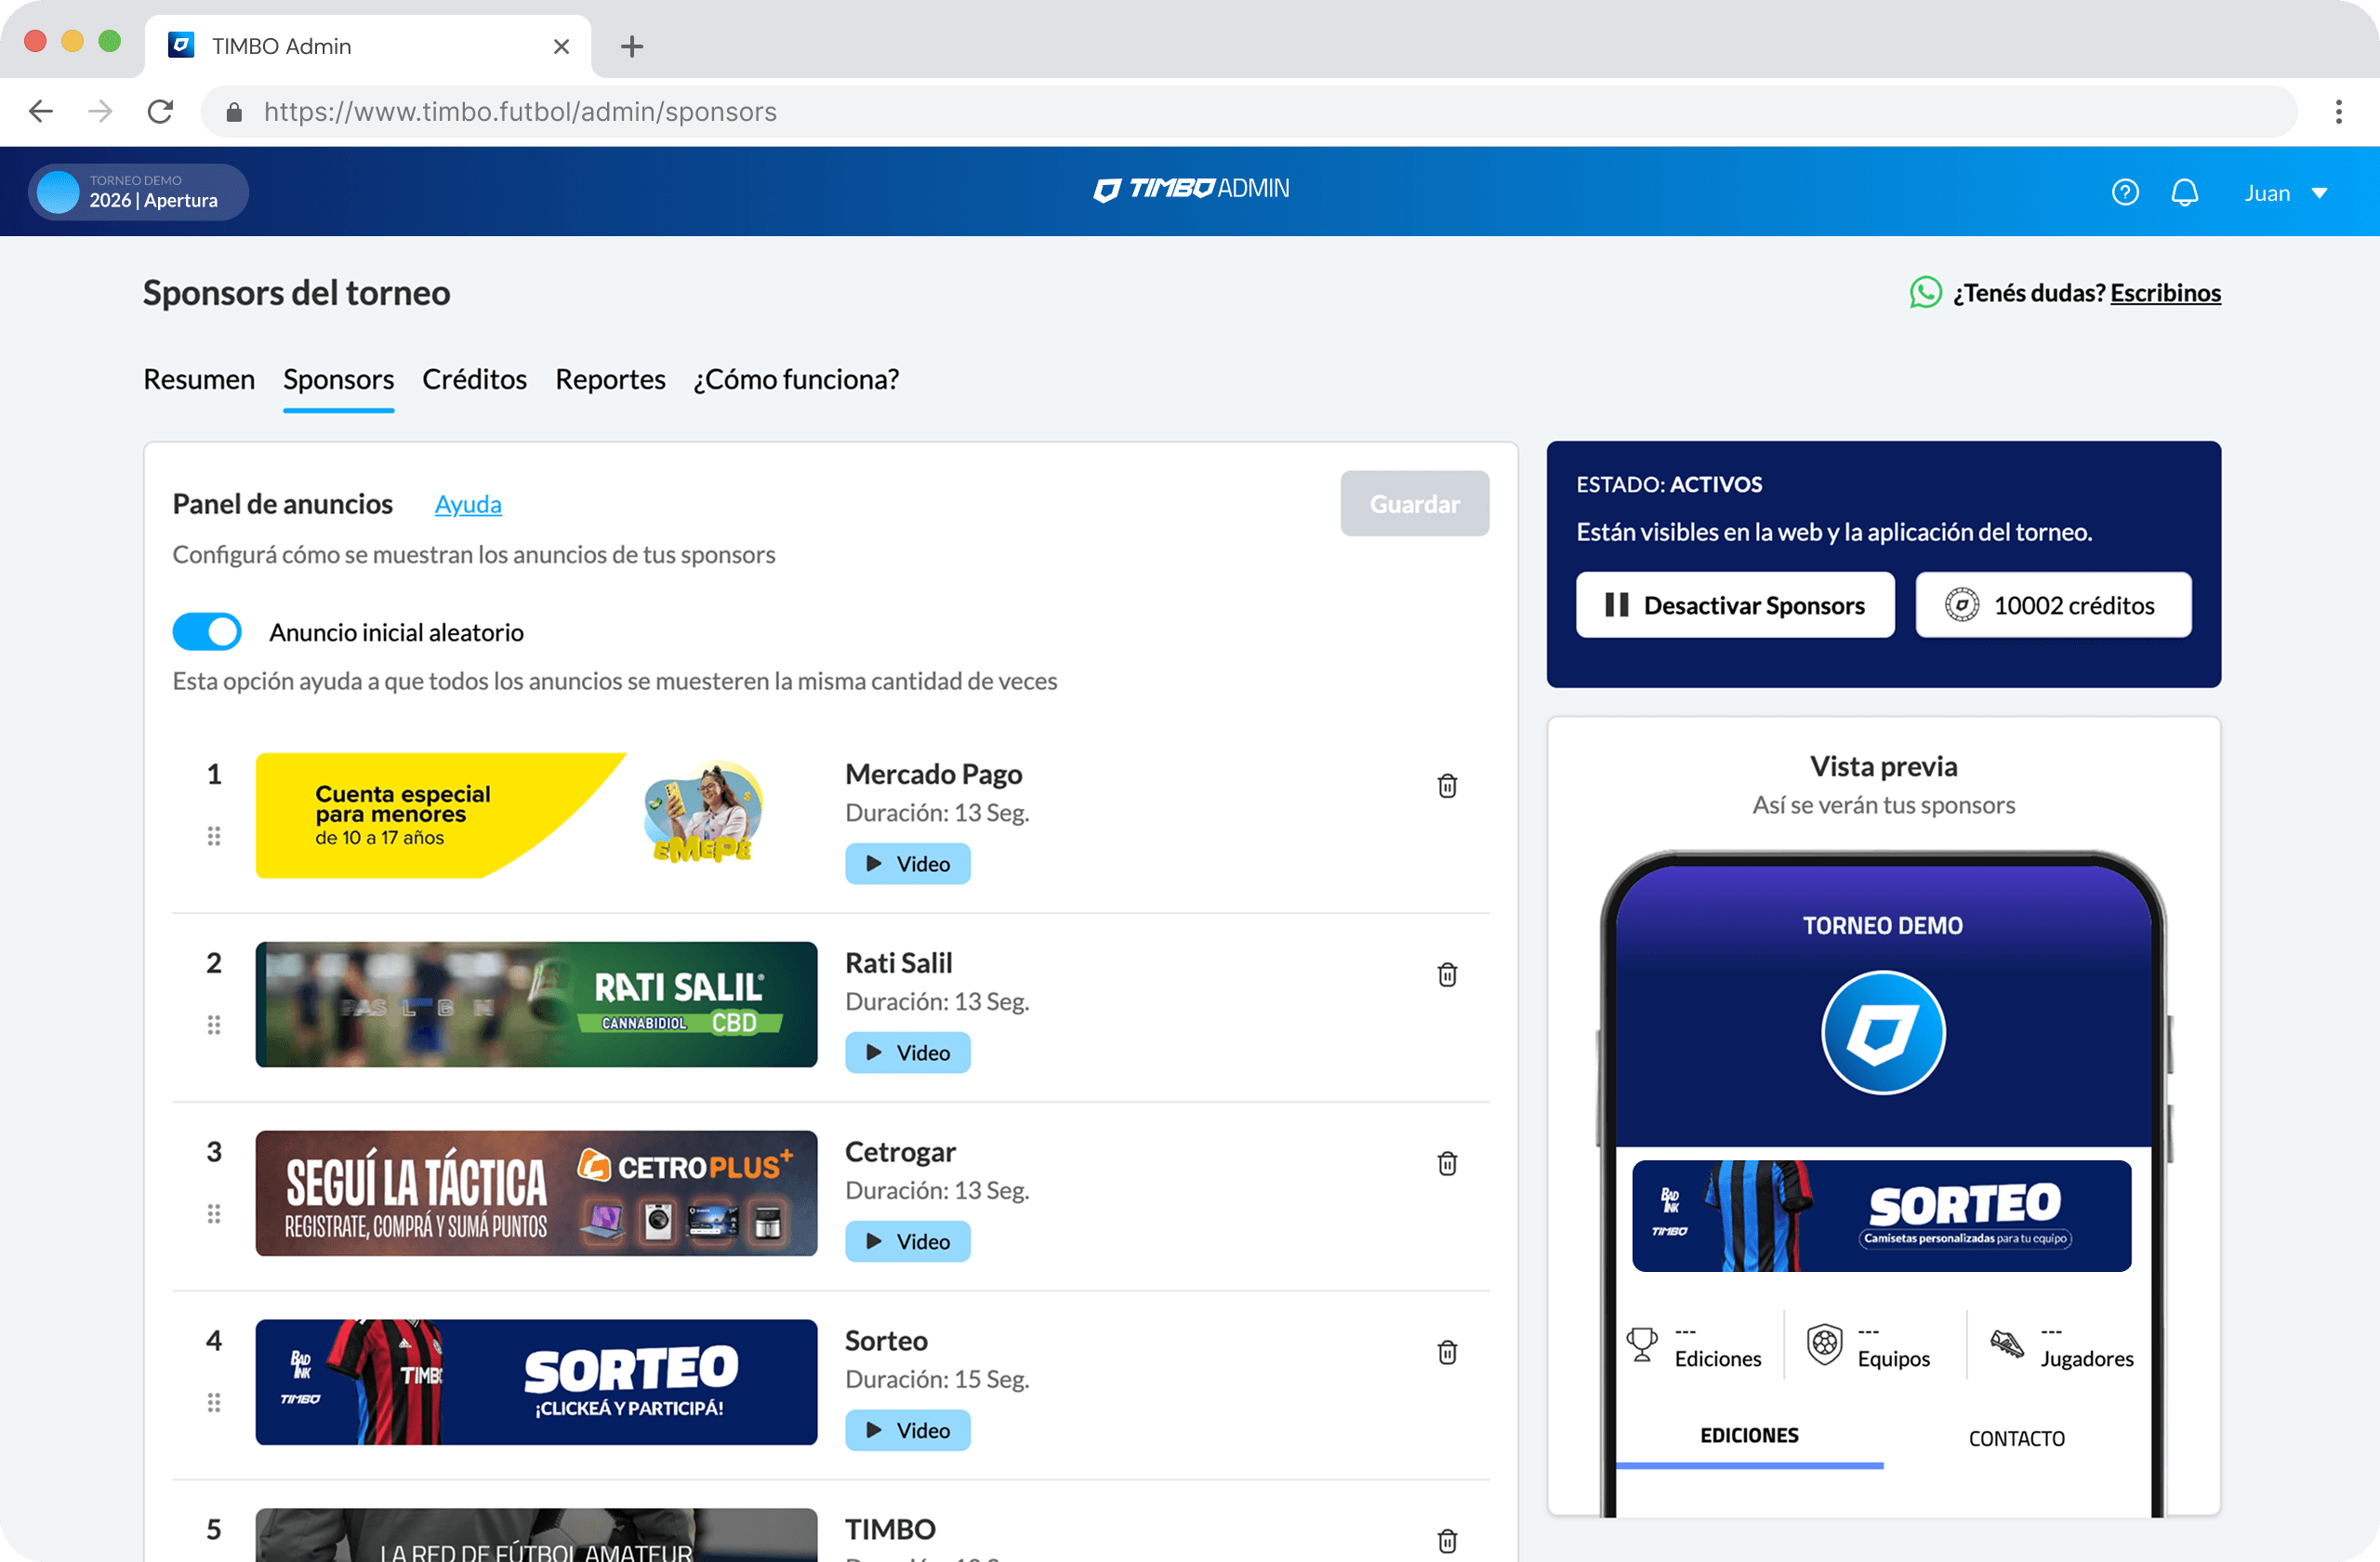Click Desactivar Sponsors button

(1735, 605)
